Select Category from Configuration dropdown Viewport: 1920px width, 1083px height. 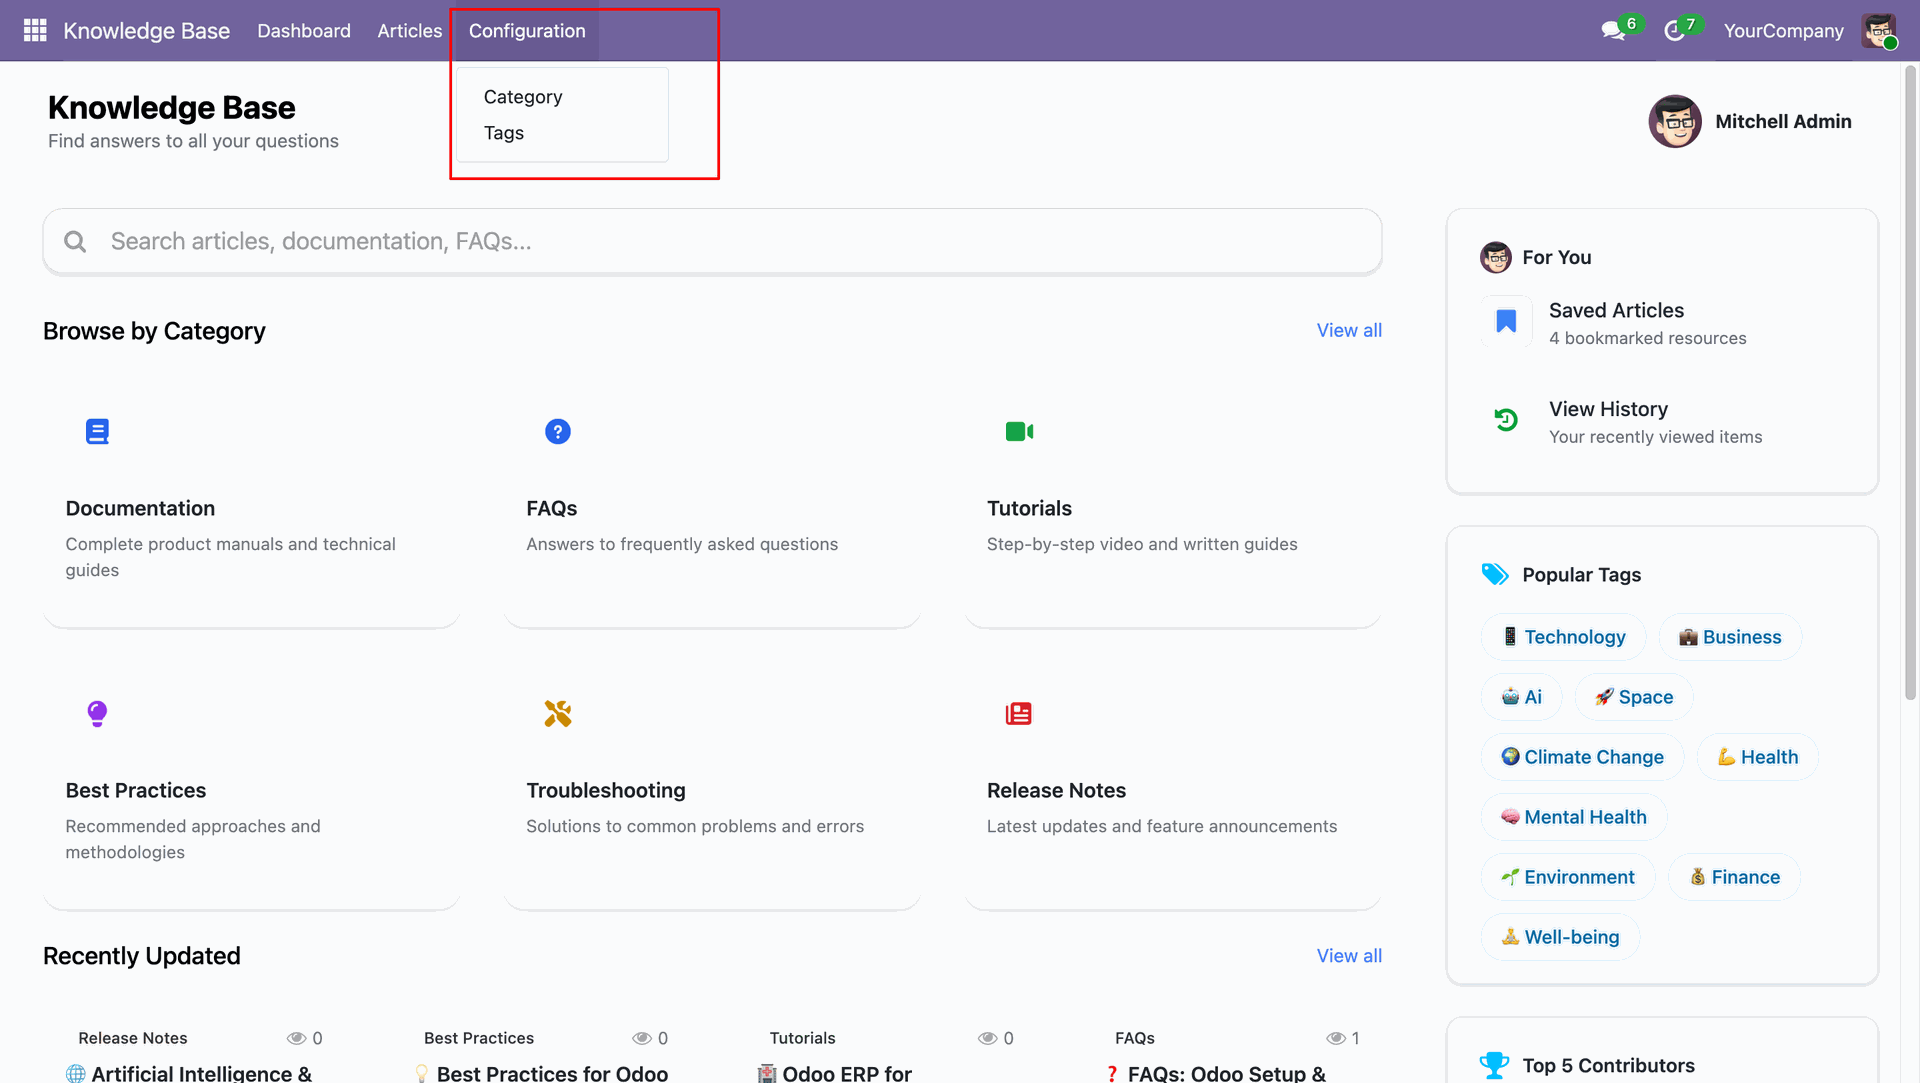(x=523, y=97)
